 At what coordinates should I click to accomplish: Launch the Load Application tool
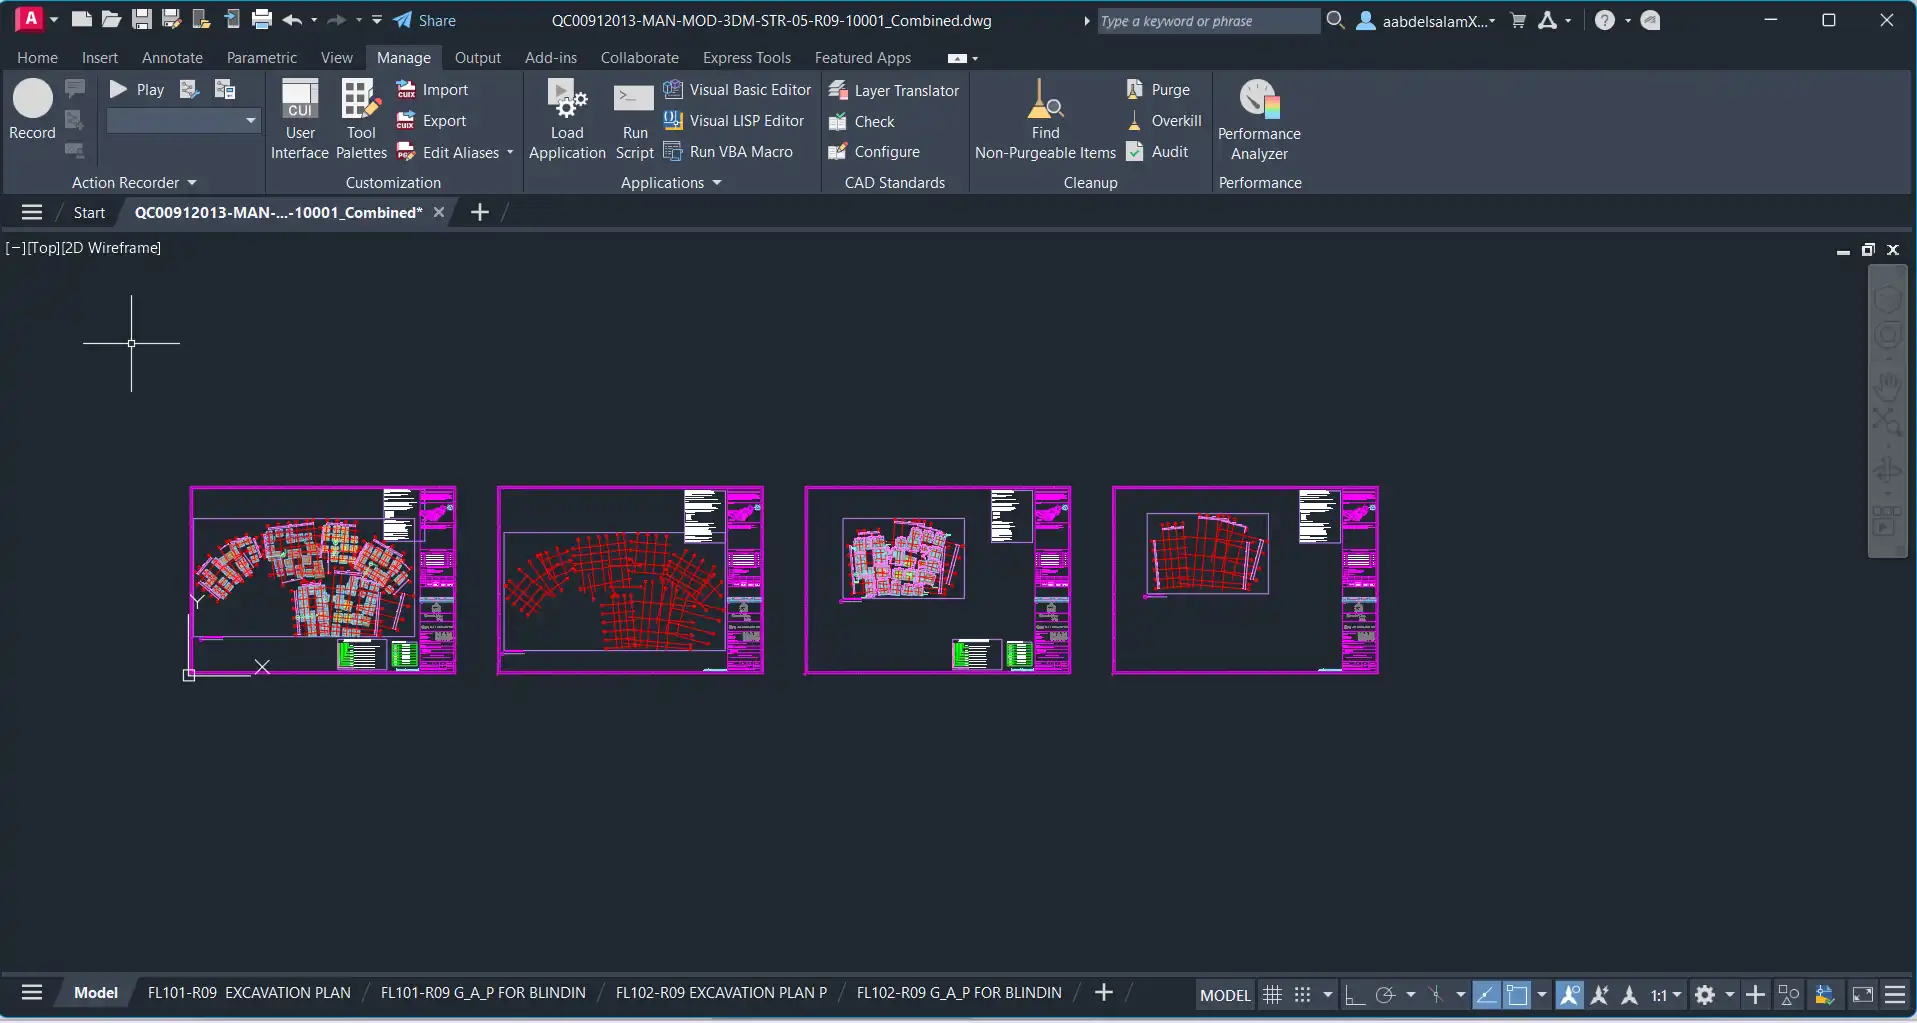point(567,120)
